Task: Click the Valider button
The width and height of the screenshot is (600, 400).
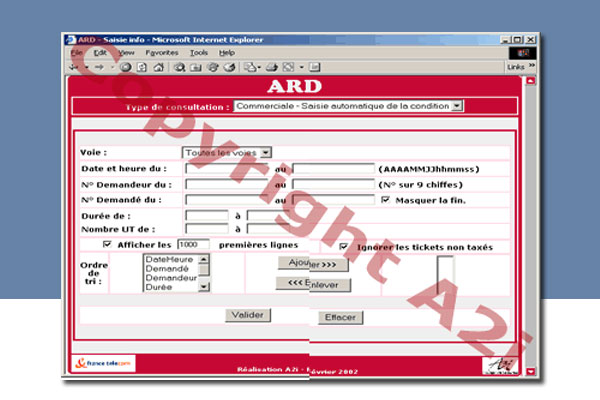Action: coord(248,315)
